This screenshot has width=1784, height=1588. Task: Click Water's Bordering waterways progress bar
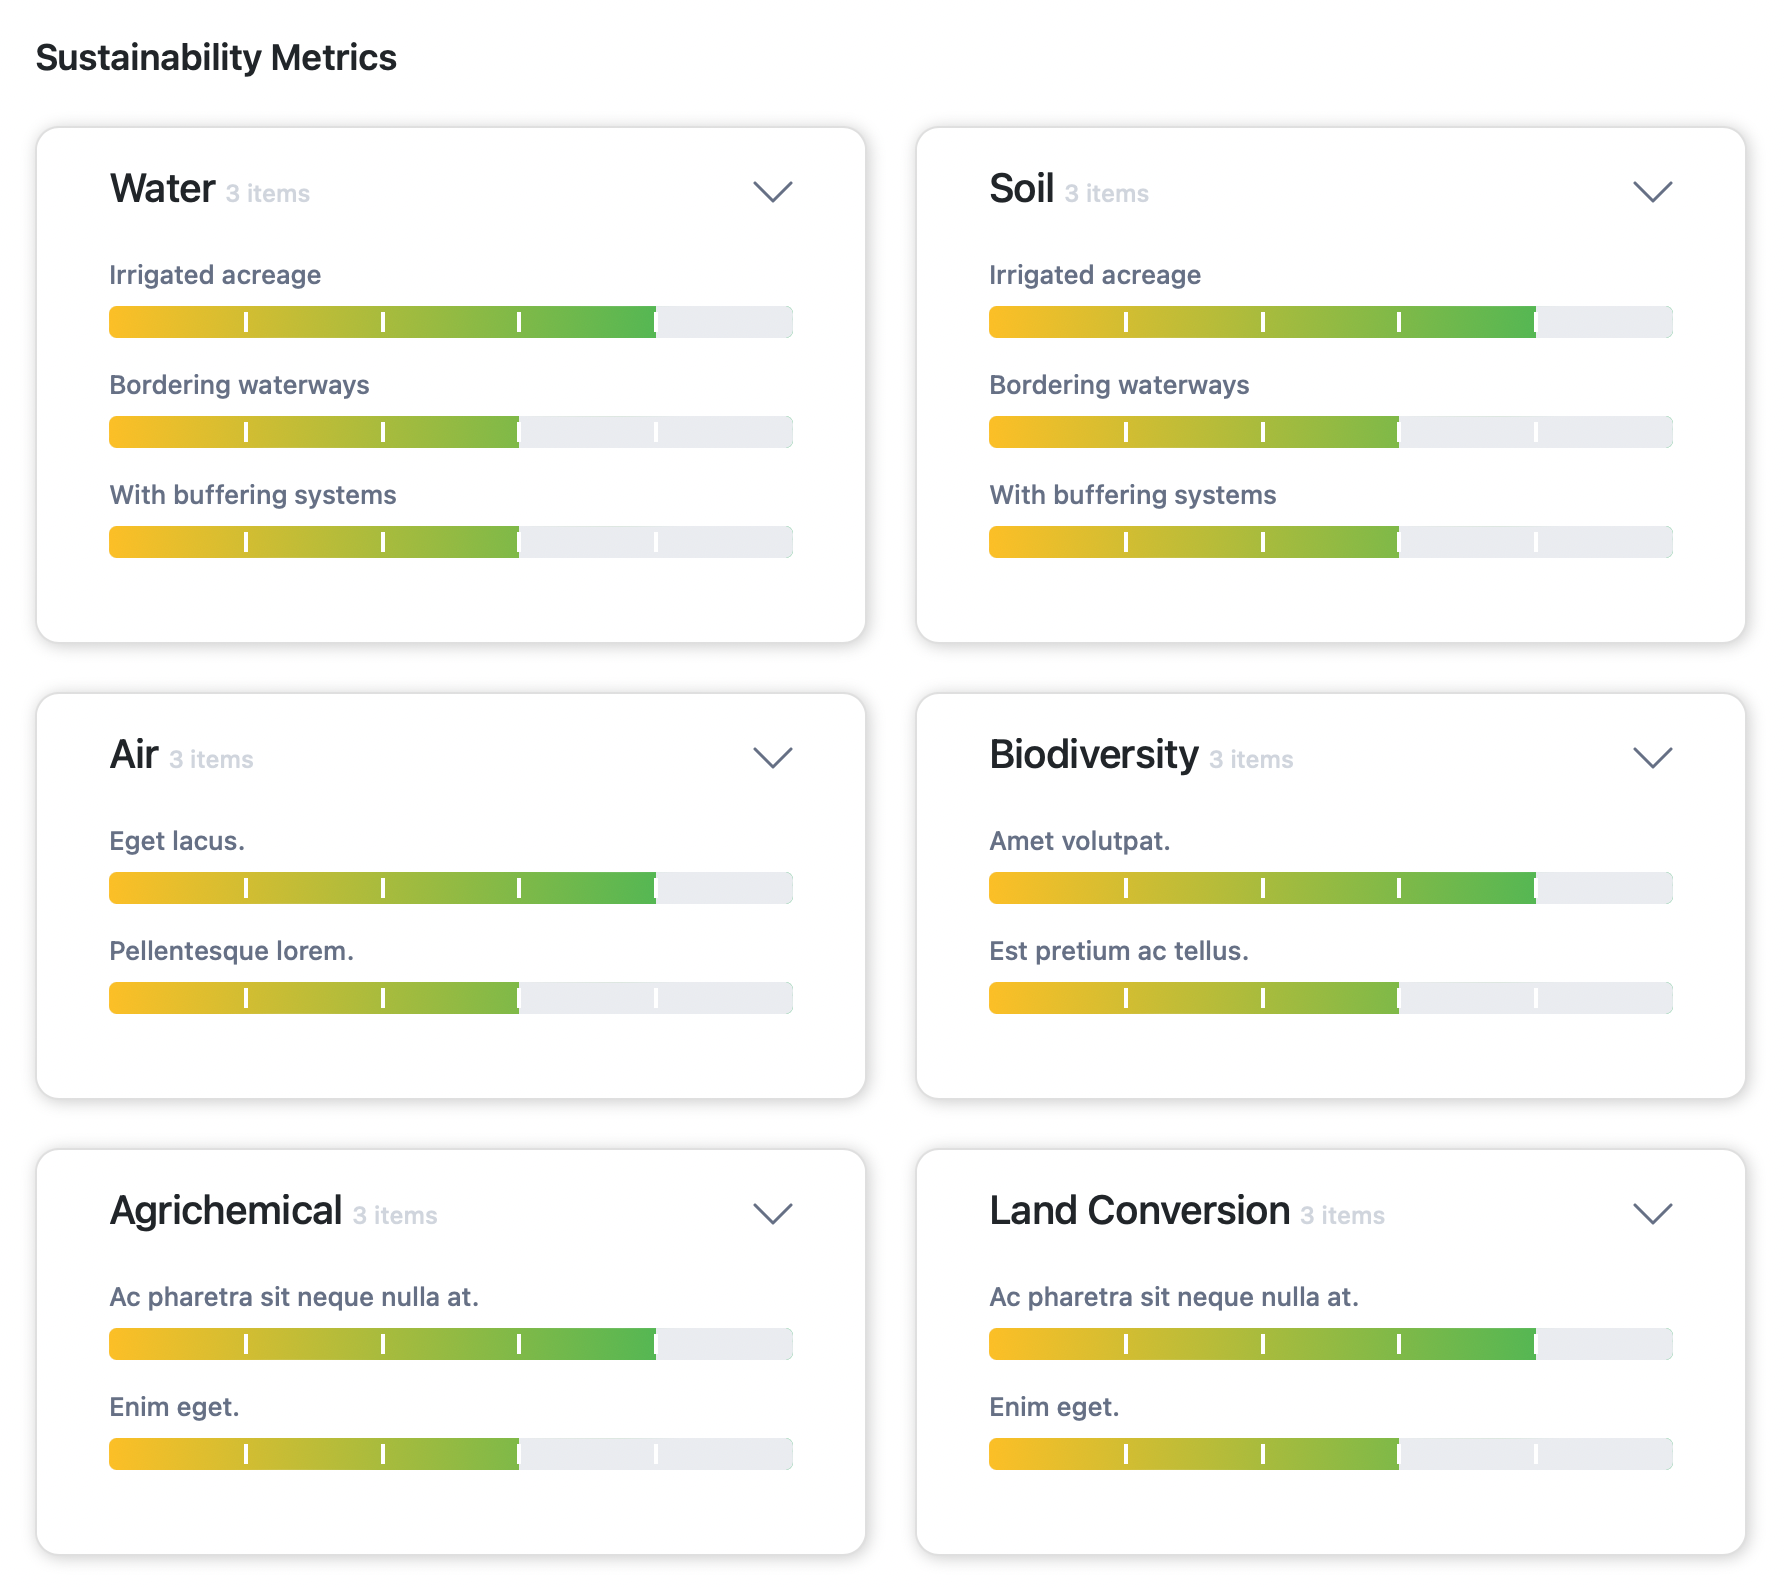(450, 432)
